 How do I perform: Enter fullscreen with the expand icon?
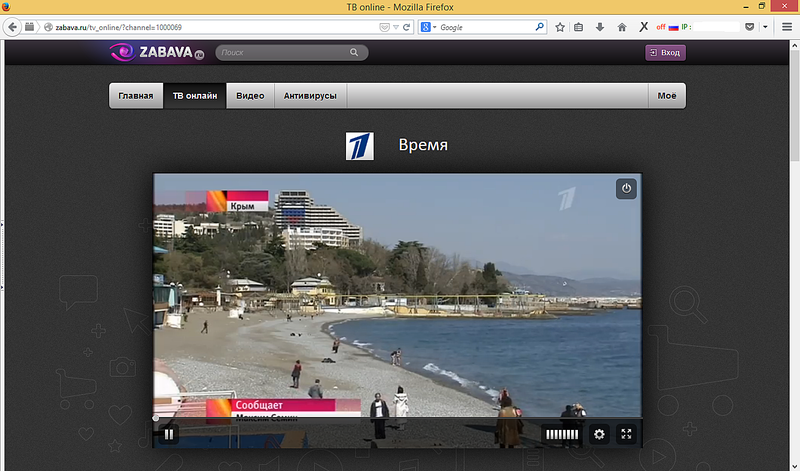626,434
